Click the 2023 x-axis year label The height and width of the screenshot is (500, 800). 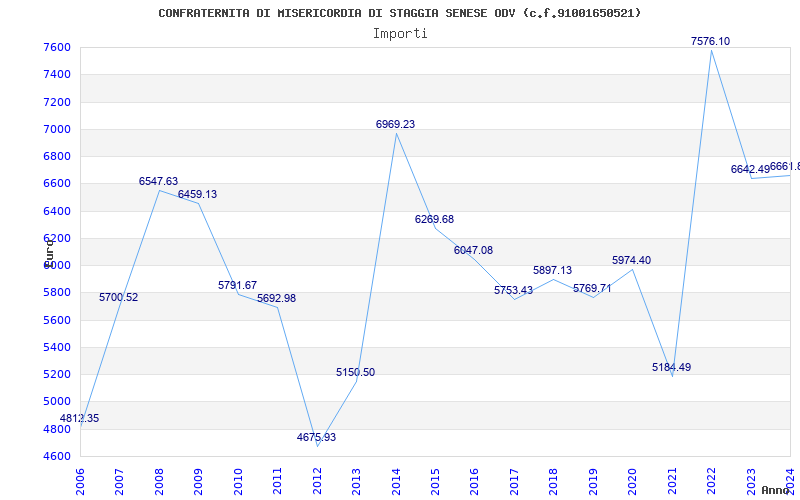coord(751,481)
